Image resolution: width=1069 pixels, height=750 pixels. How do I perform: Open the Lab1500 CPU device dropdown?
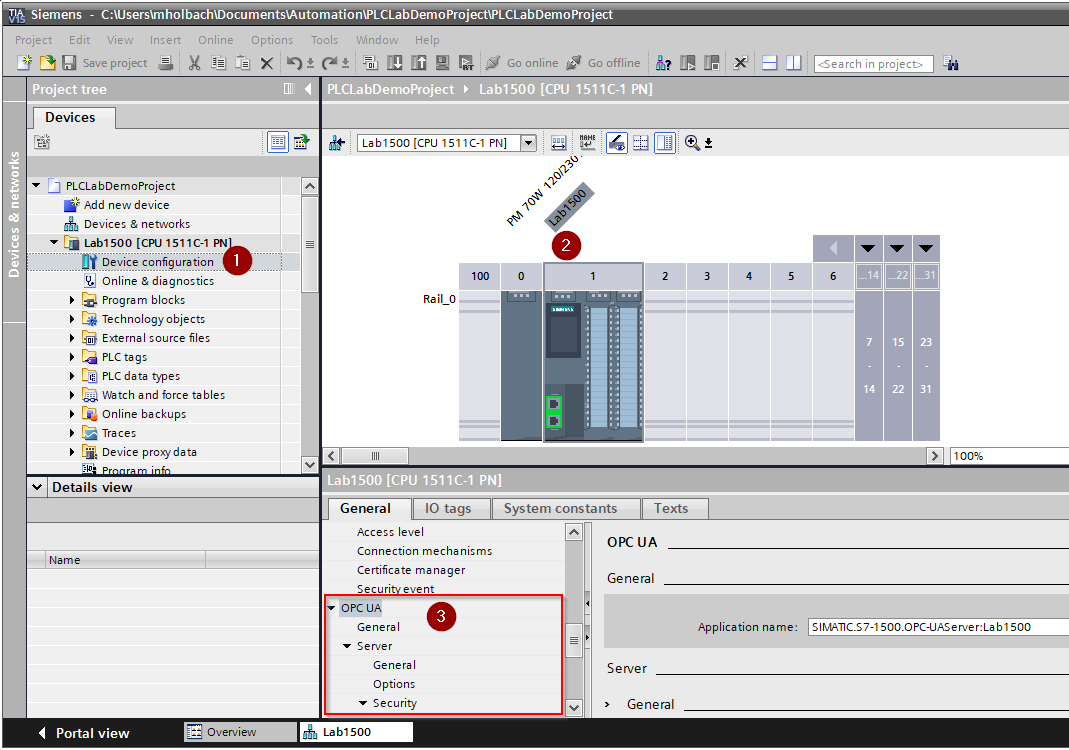tap(530, 142)
